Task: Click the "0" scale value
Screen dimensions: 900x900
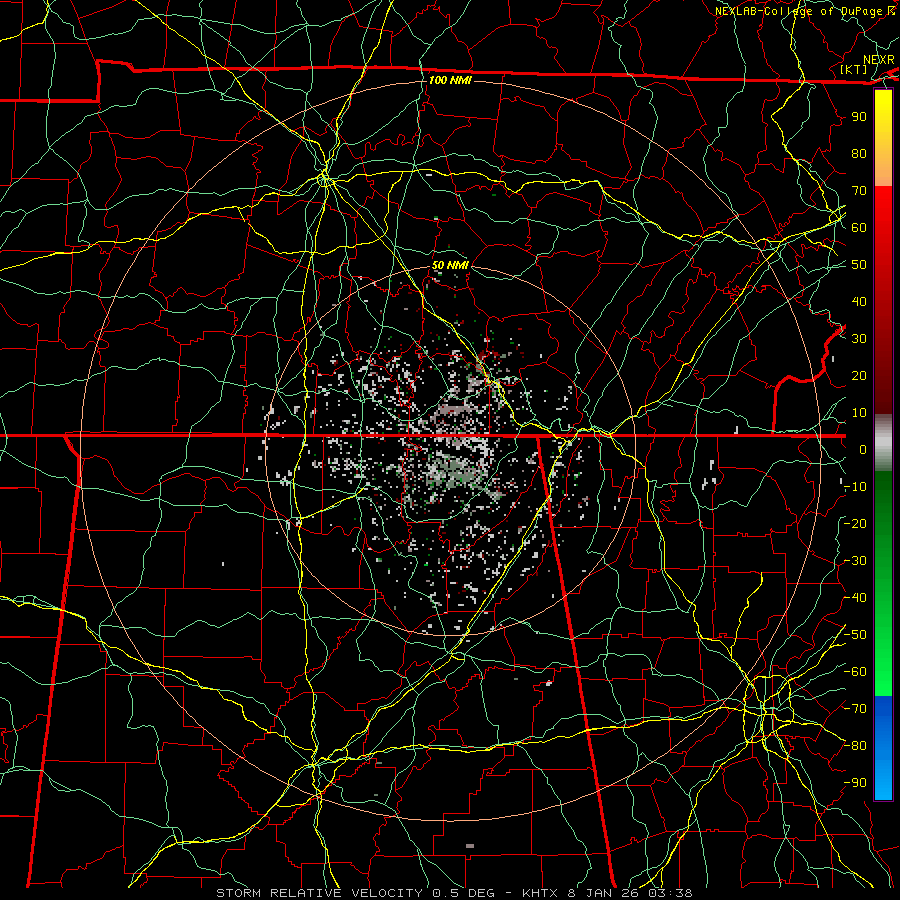Action: click(x=863, y=449)
